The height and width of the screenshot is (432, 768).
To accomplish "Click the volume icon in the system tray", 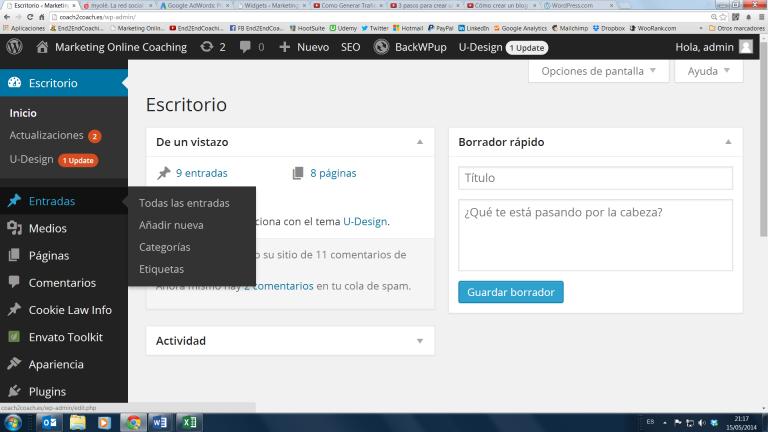I will [x=702, y=422].
